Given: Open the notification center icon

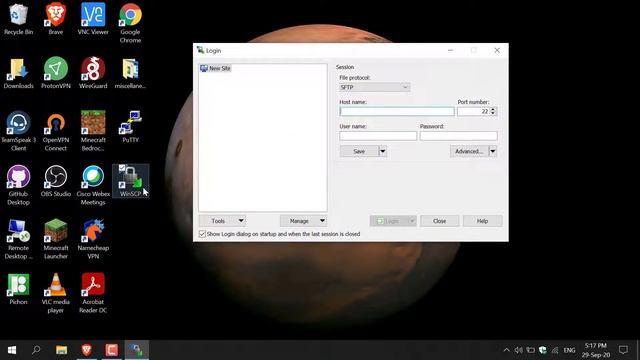Looking at the screenshot, I should 623,350.
